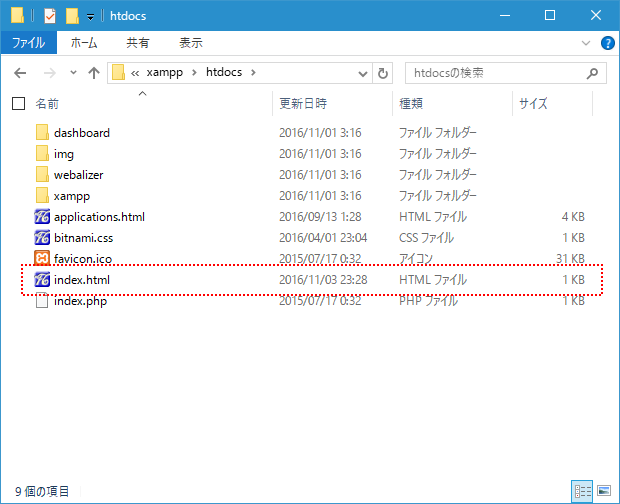This screenshot has height=504, width=620.
Task: Click the index.php blank file icon
Action: click(42, 301)
